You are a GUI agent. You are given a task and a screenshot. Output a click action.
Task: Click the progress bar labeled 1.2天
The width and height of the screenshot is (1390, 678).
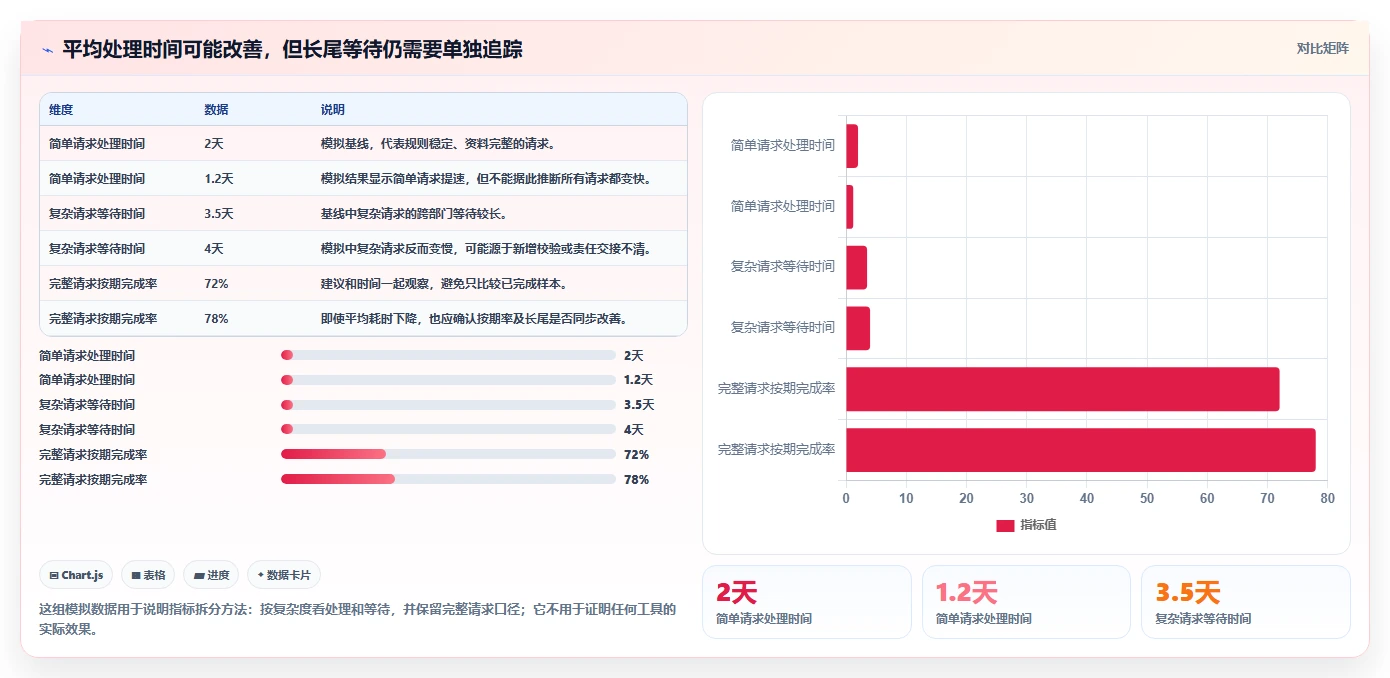click(x=448, y=380)
